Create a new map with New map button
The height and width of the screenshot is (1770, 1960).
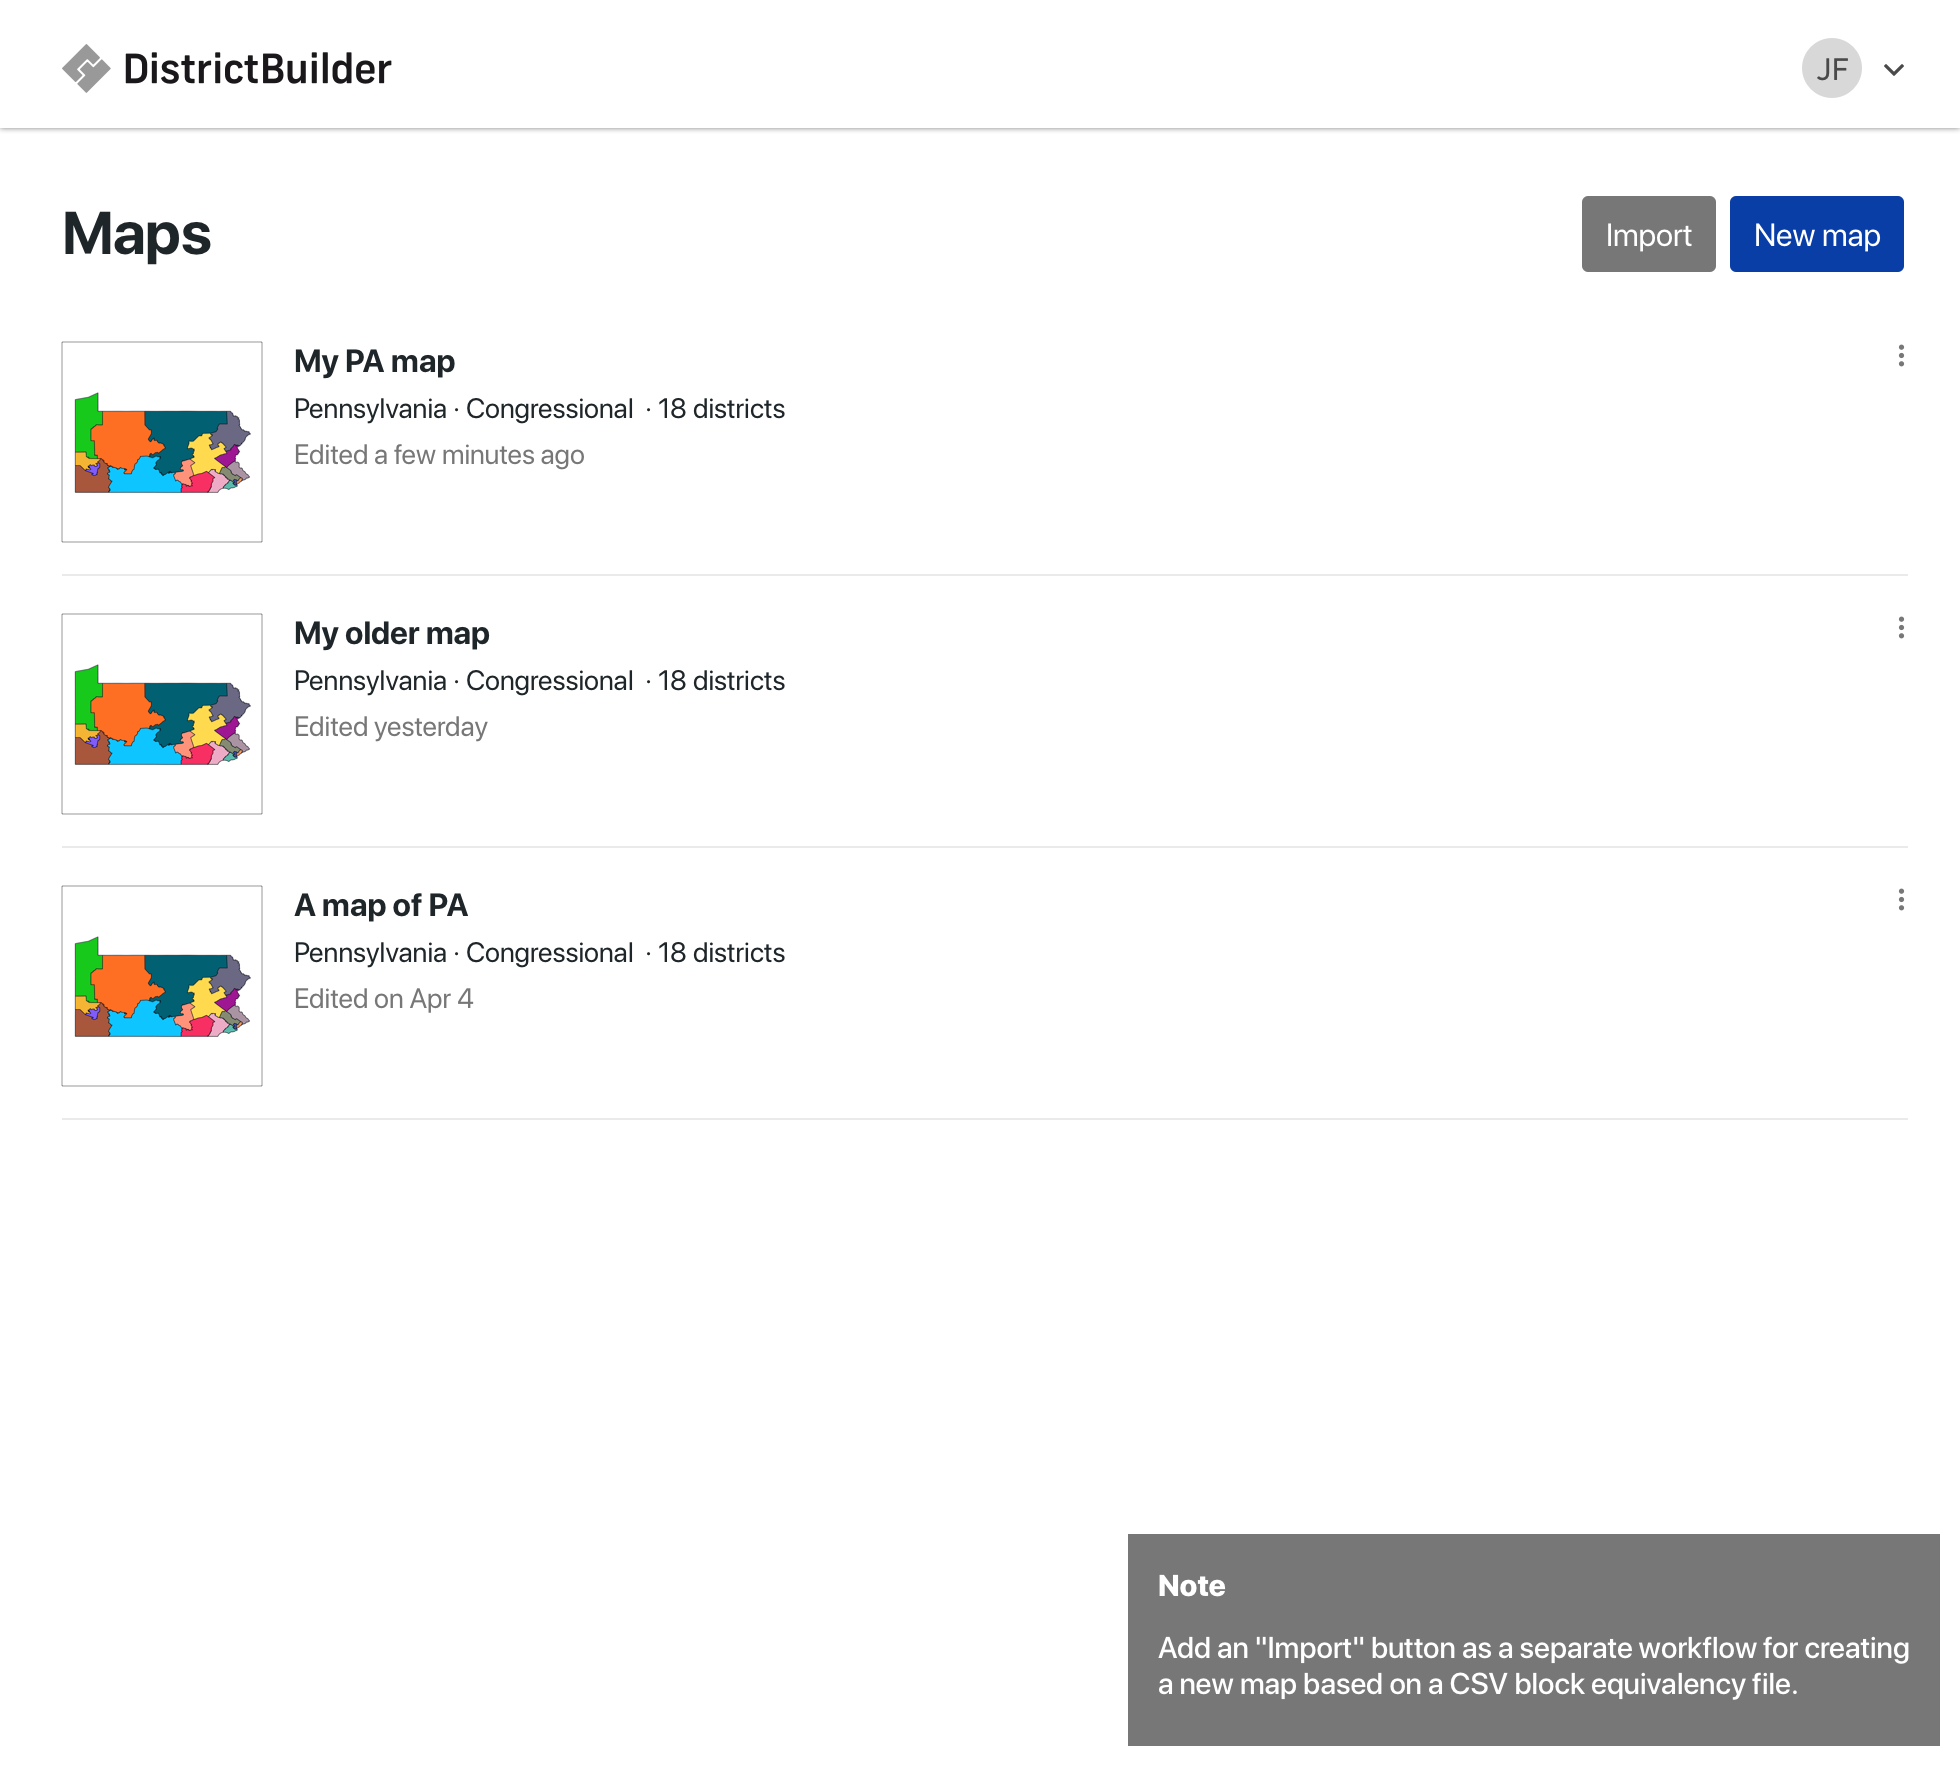[x=1816, y=234]
